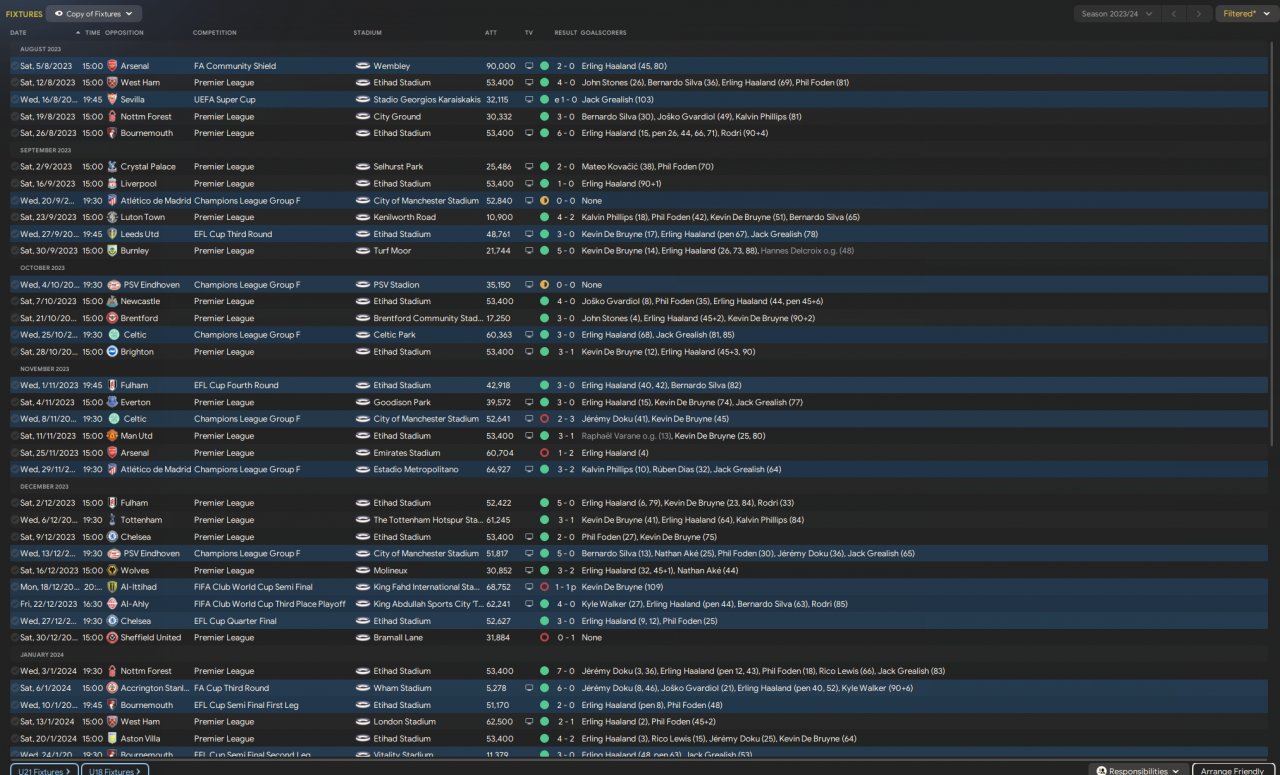Click the vertical scrollbar of the fixtures list

point(1273,245)
